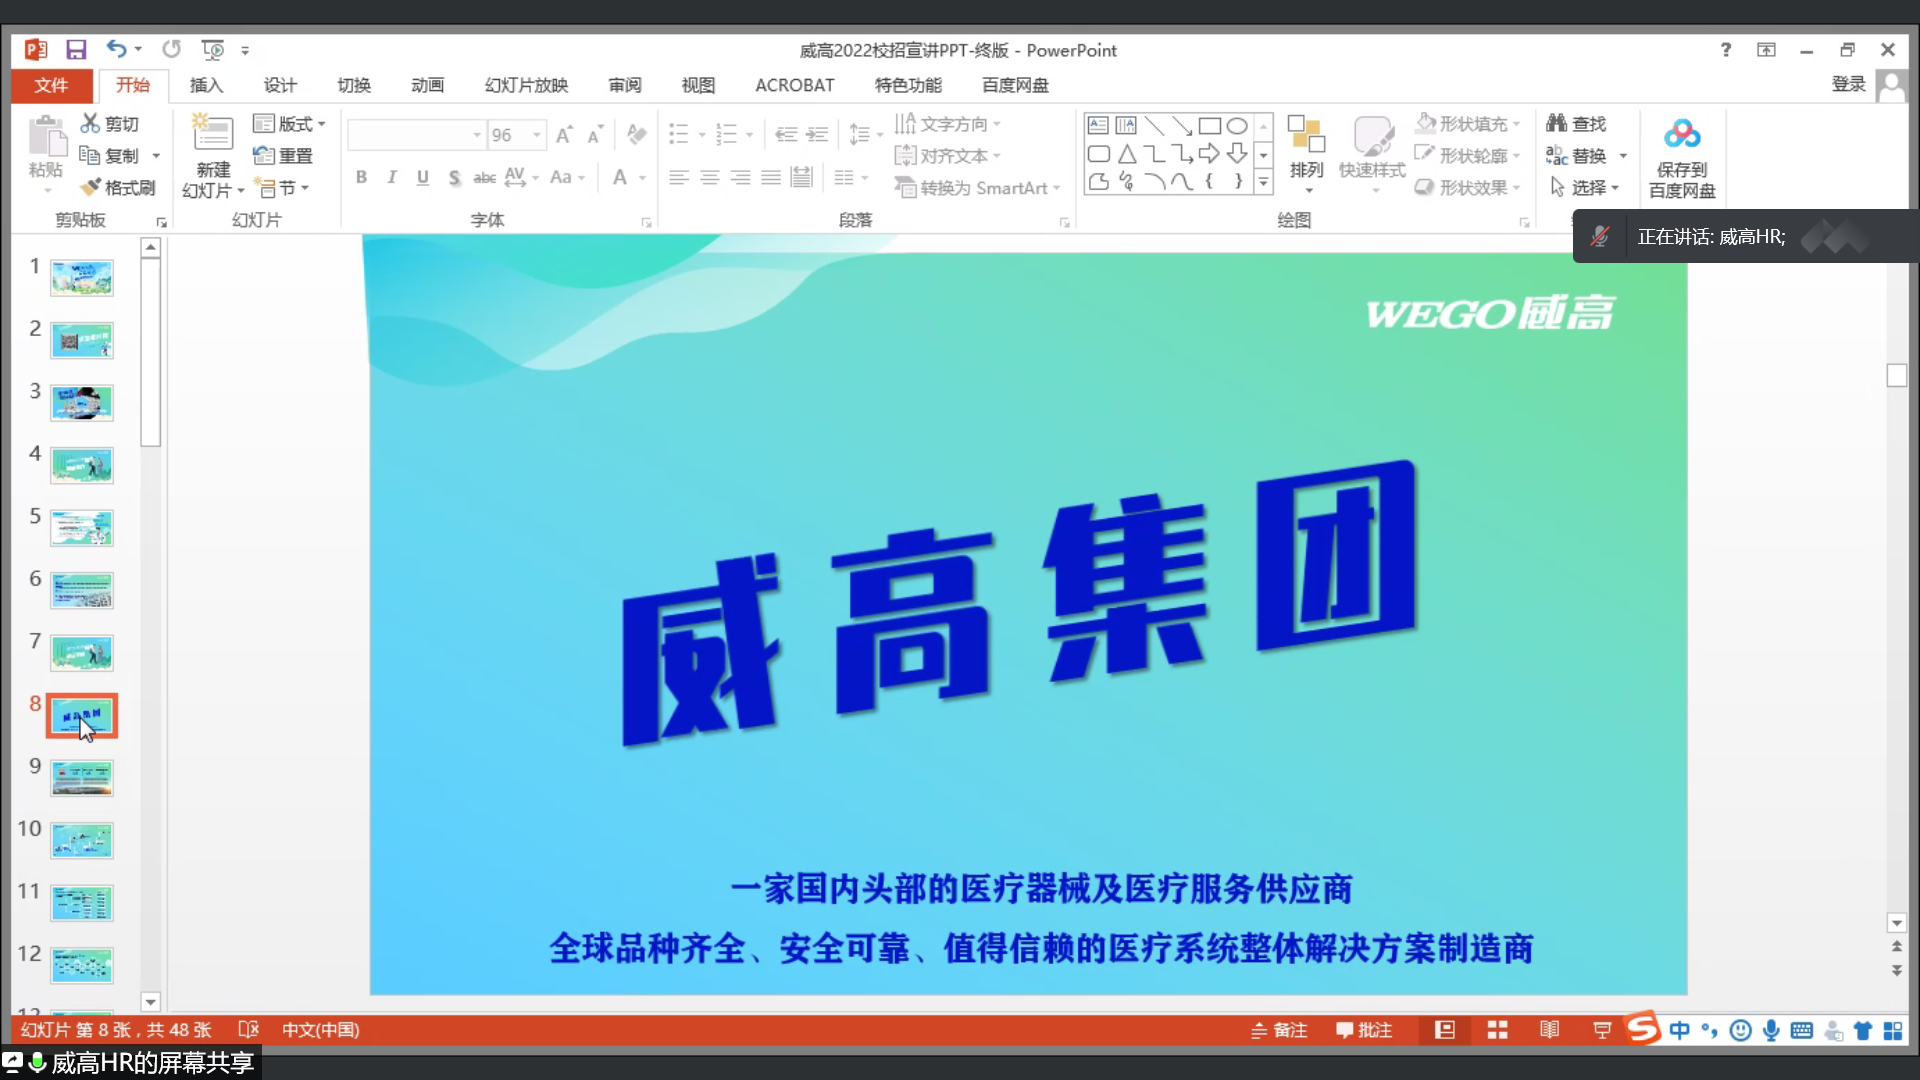This screenshot has width=1920, height=1080.
Task: Open the Arrange (排列) tool
Action: pos(1306,150)
